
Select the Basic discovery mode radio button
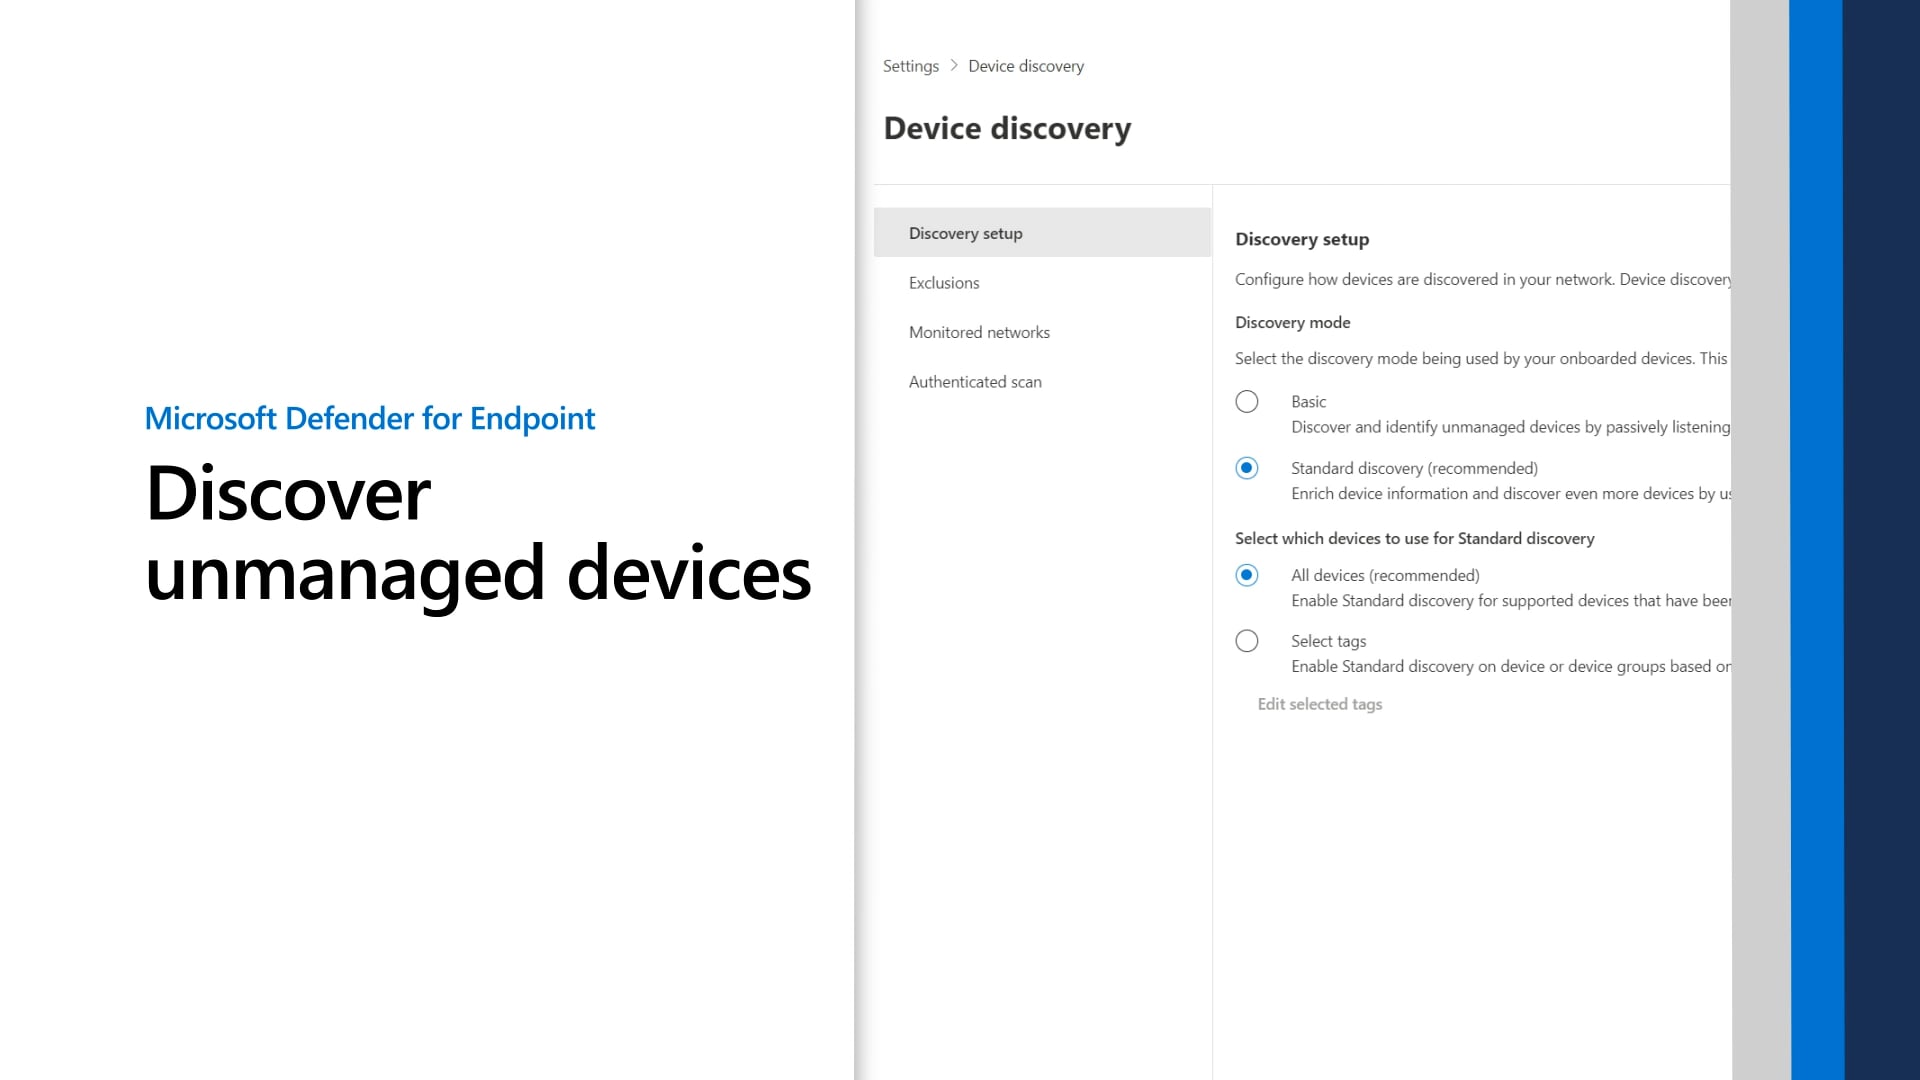(x=1246, y=402)
